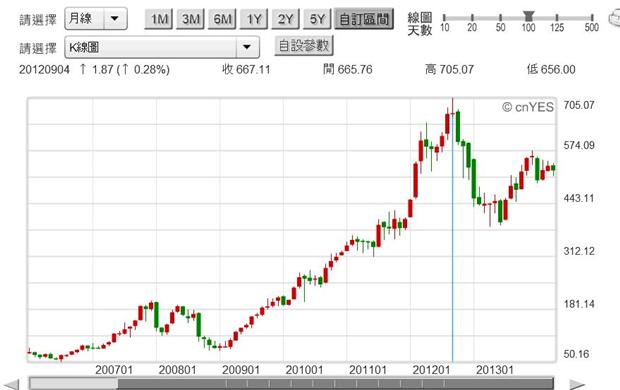Select the 1M range button

pos(159,19)
